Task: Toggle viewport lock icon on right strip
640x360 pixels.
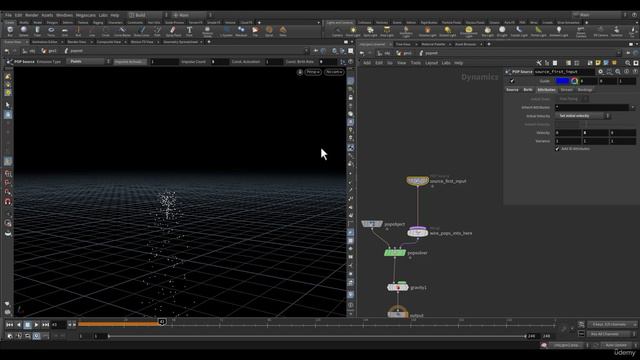Action: tap(351, 98)
